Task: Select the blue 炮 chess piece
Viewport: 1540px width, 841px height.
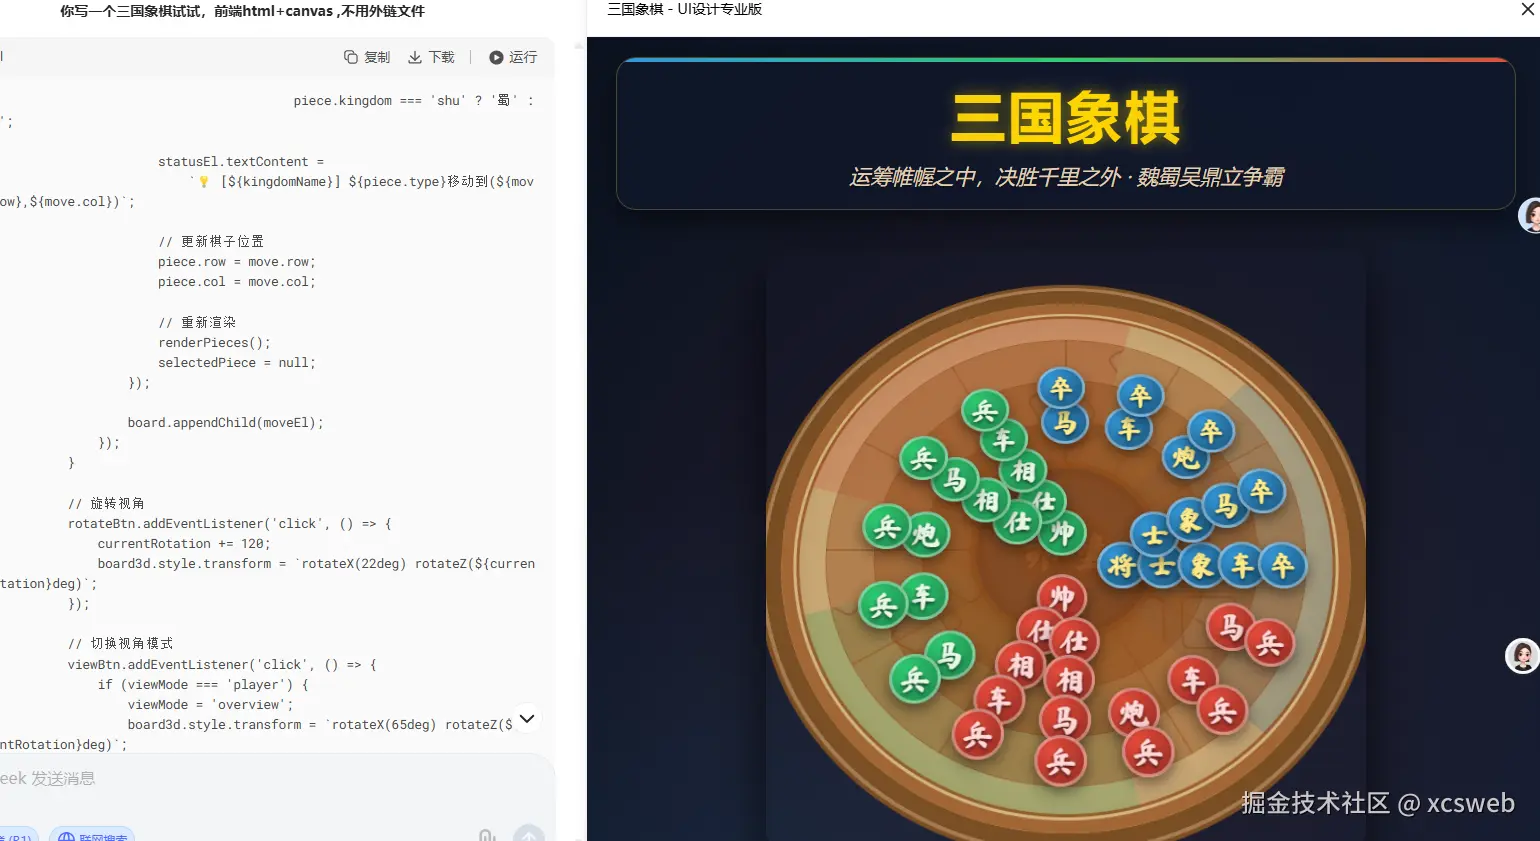Action: [x=1185, y=457]
